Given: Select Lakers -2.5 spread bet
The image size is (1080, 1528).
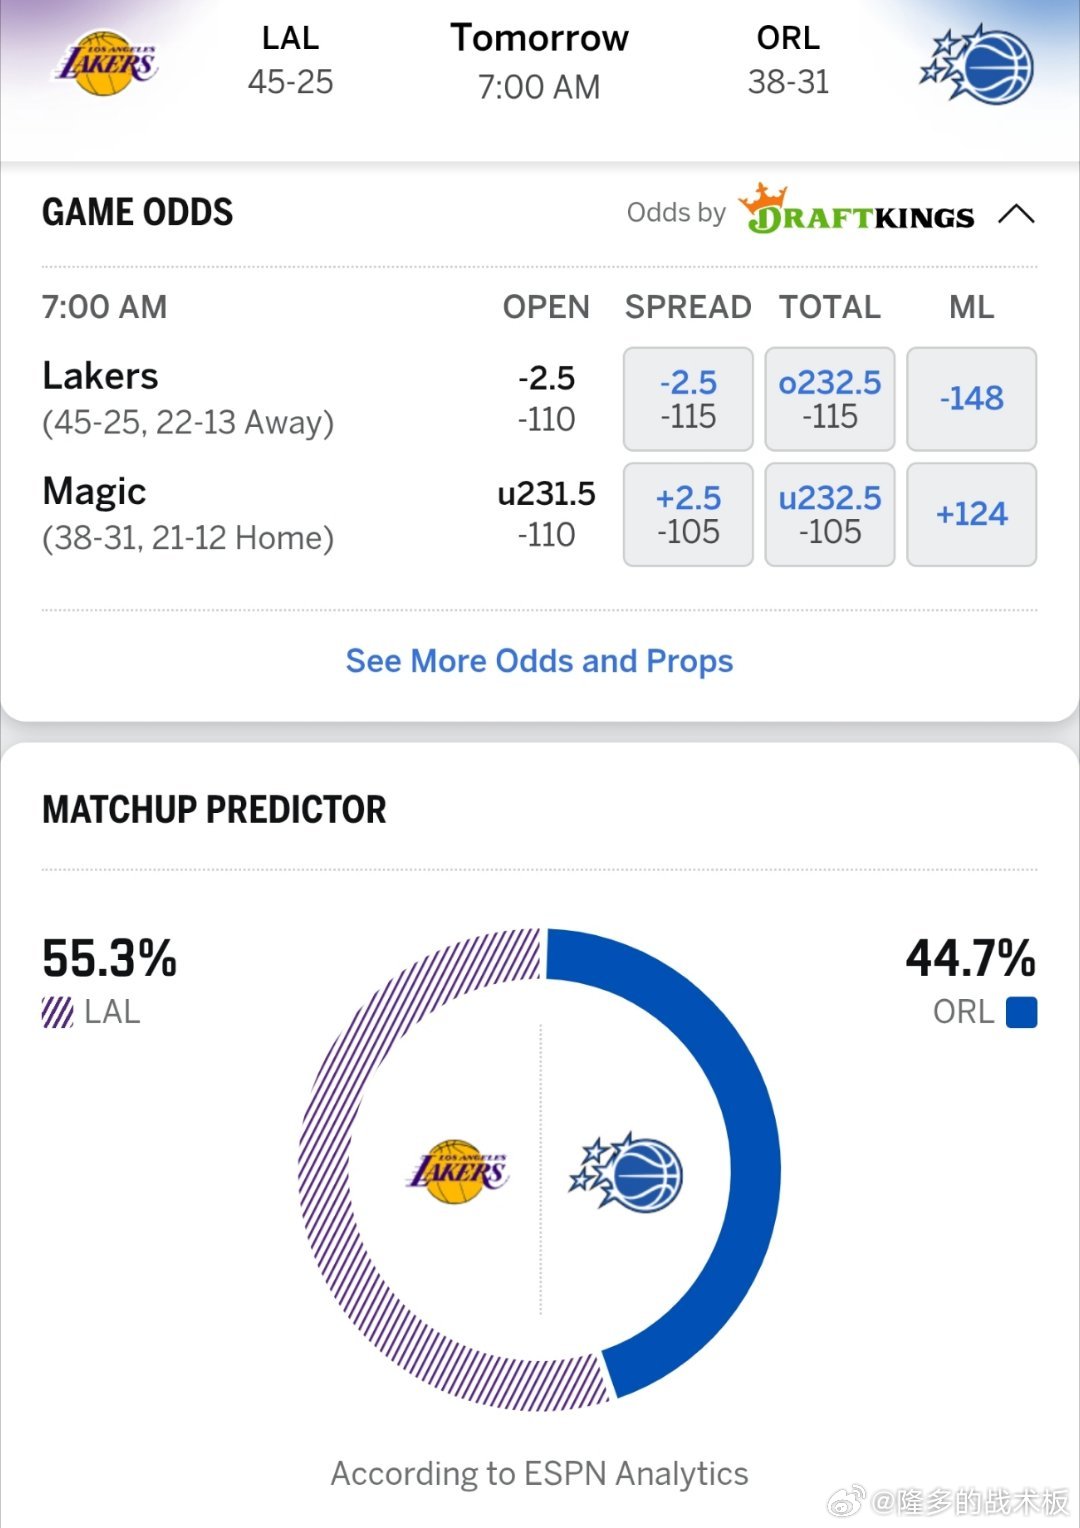Looking at the screenshot, I should point(688,399).
